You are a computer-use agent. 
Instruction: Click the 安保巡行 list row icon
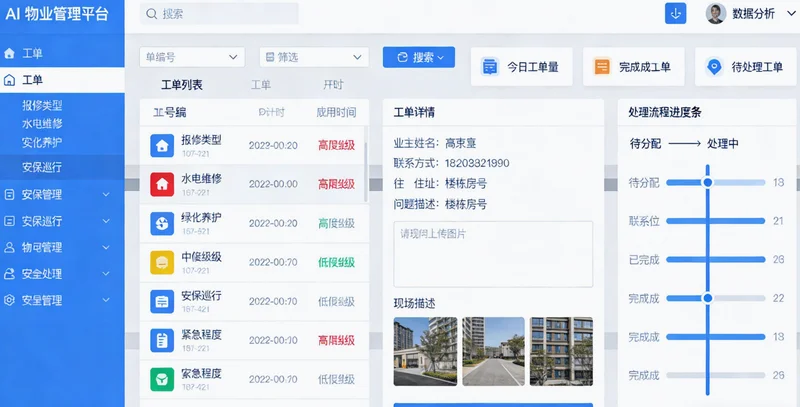pyautogui.click(x=162, y=301)
